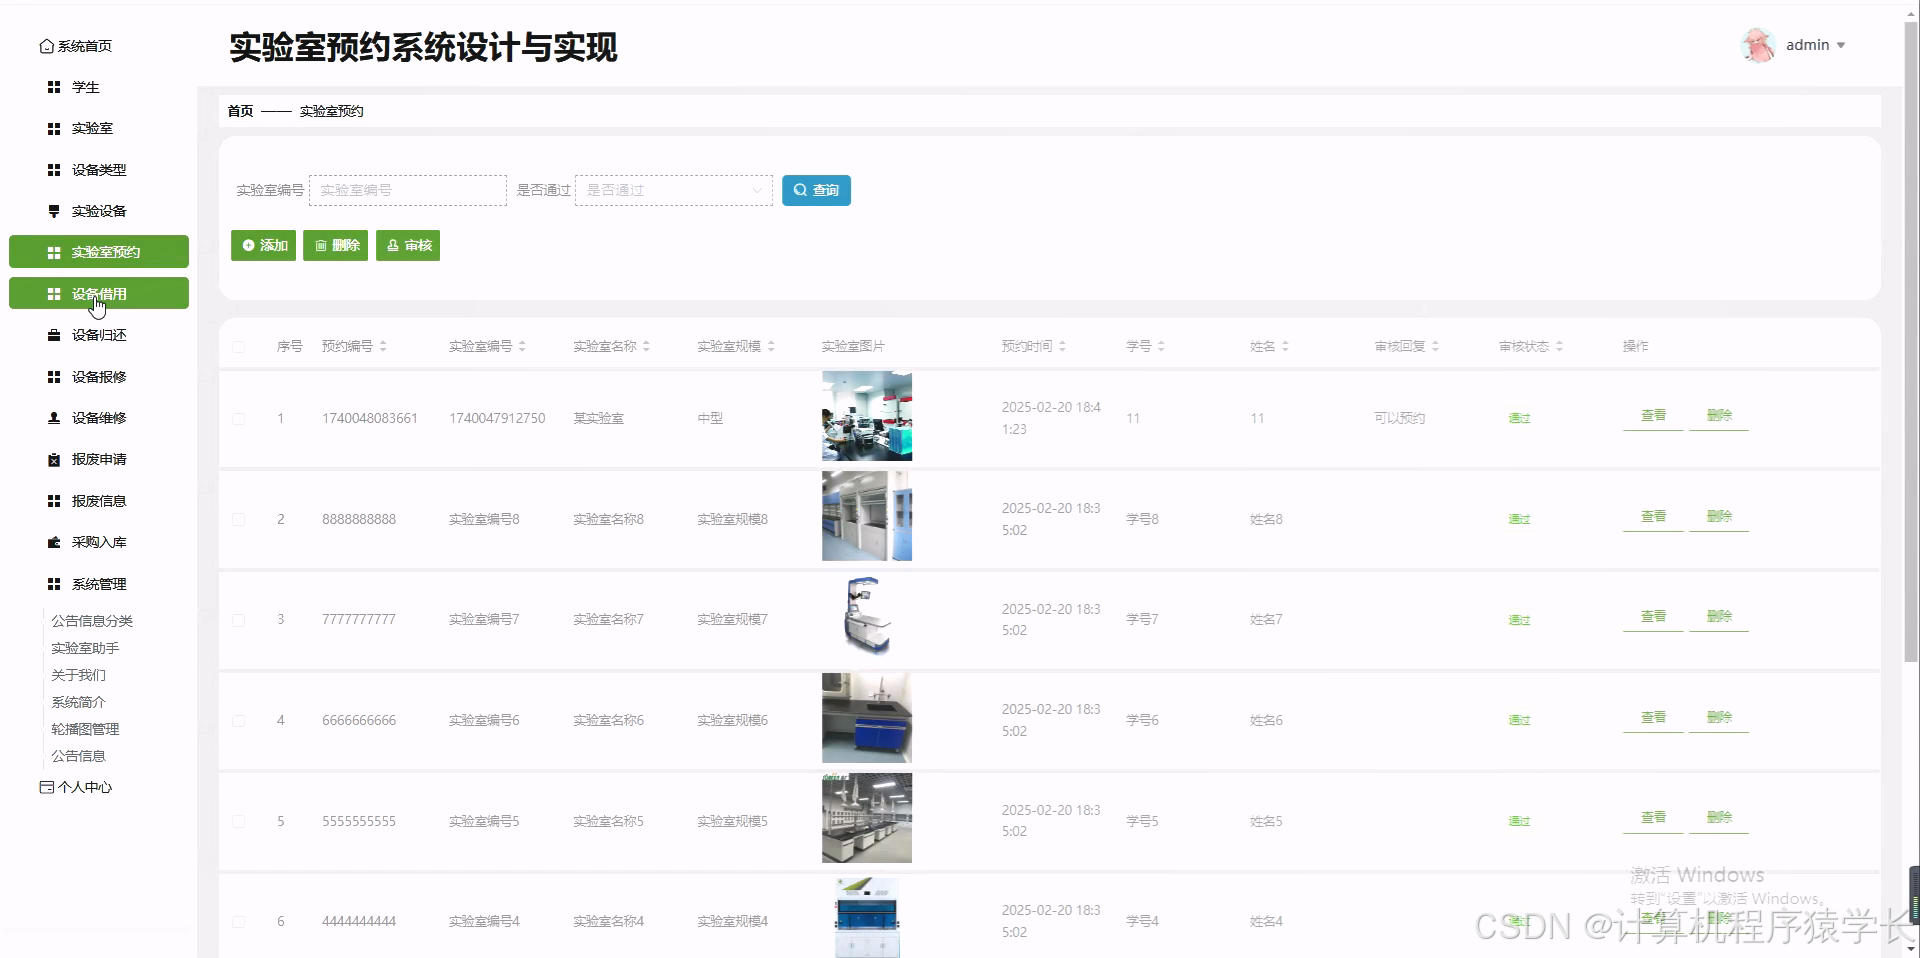Open the 系统首页 home icon

coord(46,45)
